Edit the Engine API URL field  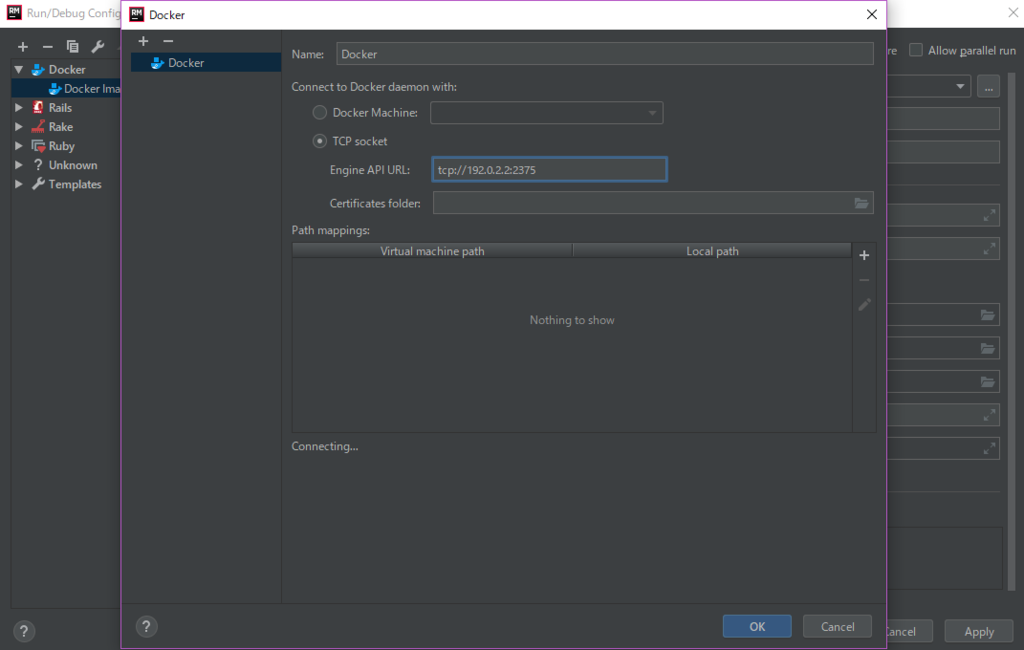pyautogui.click(x=549, y=170)
